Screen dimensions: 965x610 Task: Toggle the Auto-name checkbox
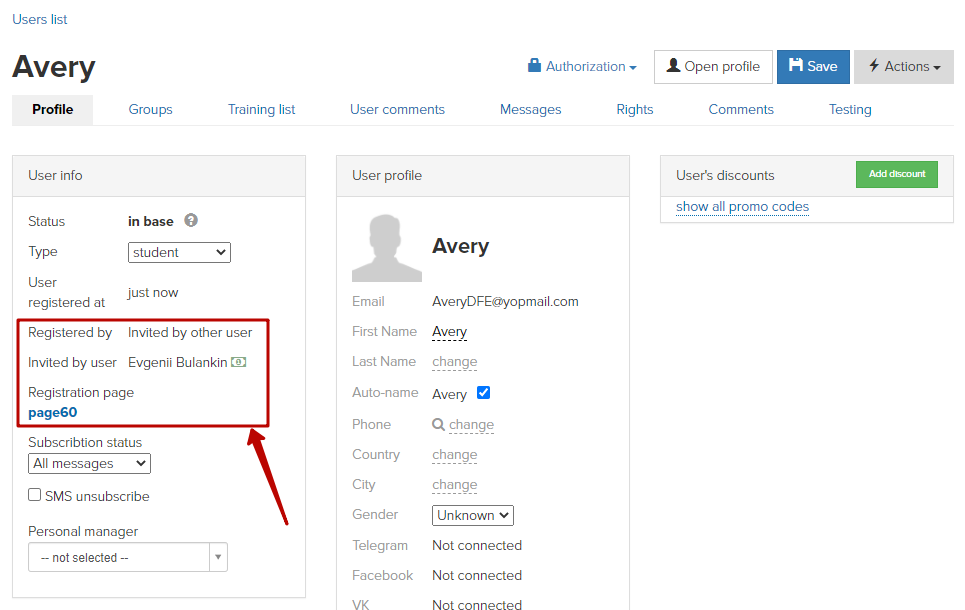click(x=484, y=393)
